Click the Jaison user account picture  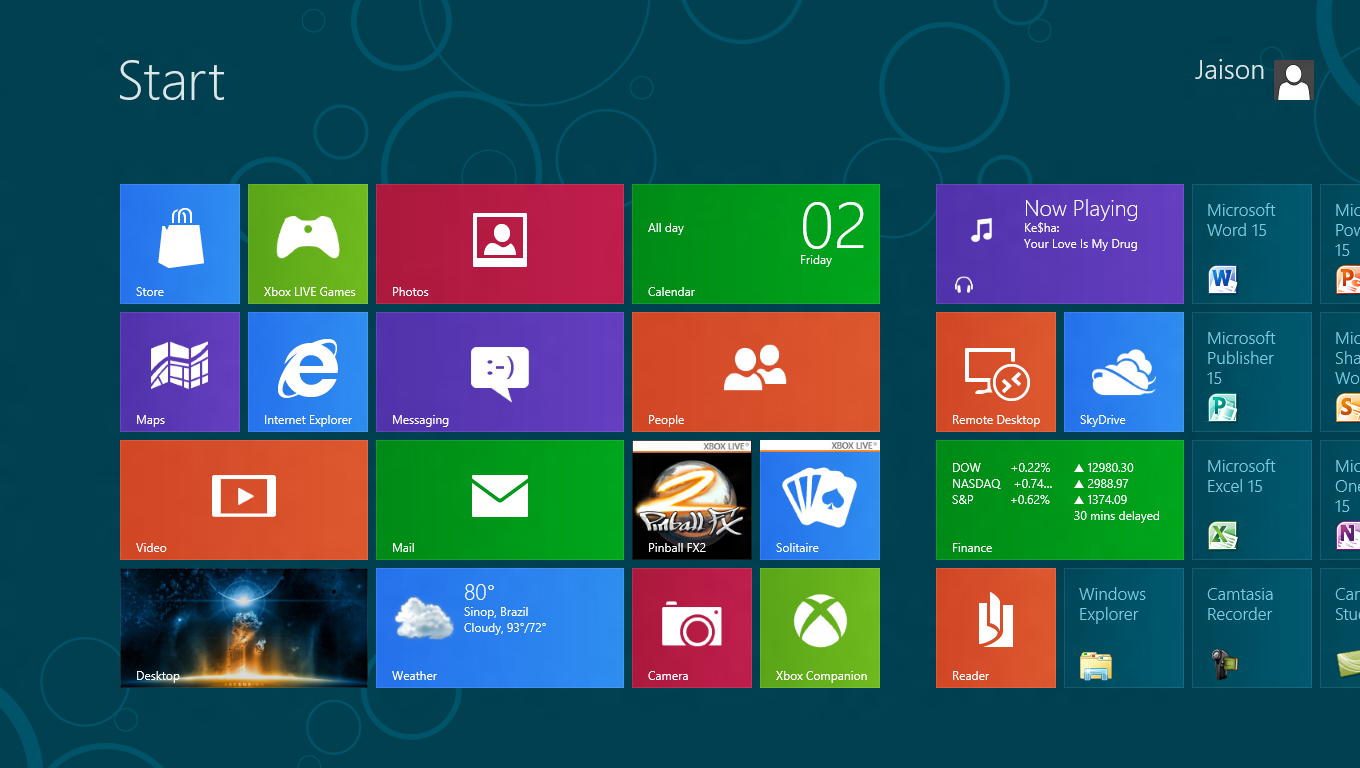coord(1293,80)
